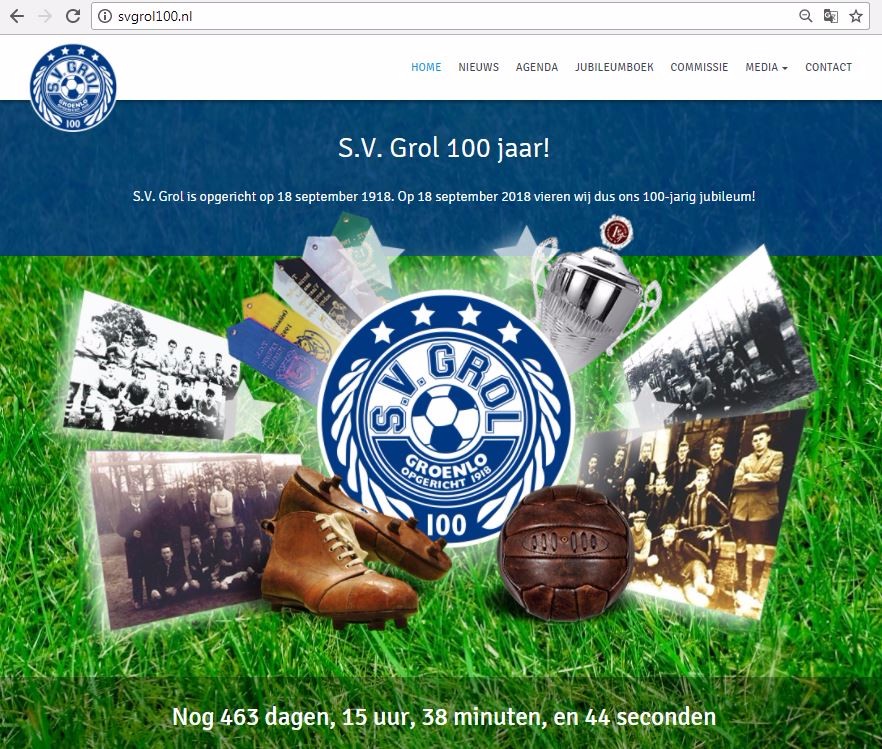Open the CONTACT page

[x=828, y=67]
